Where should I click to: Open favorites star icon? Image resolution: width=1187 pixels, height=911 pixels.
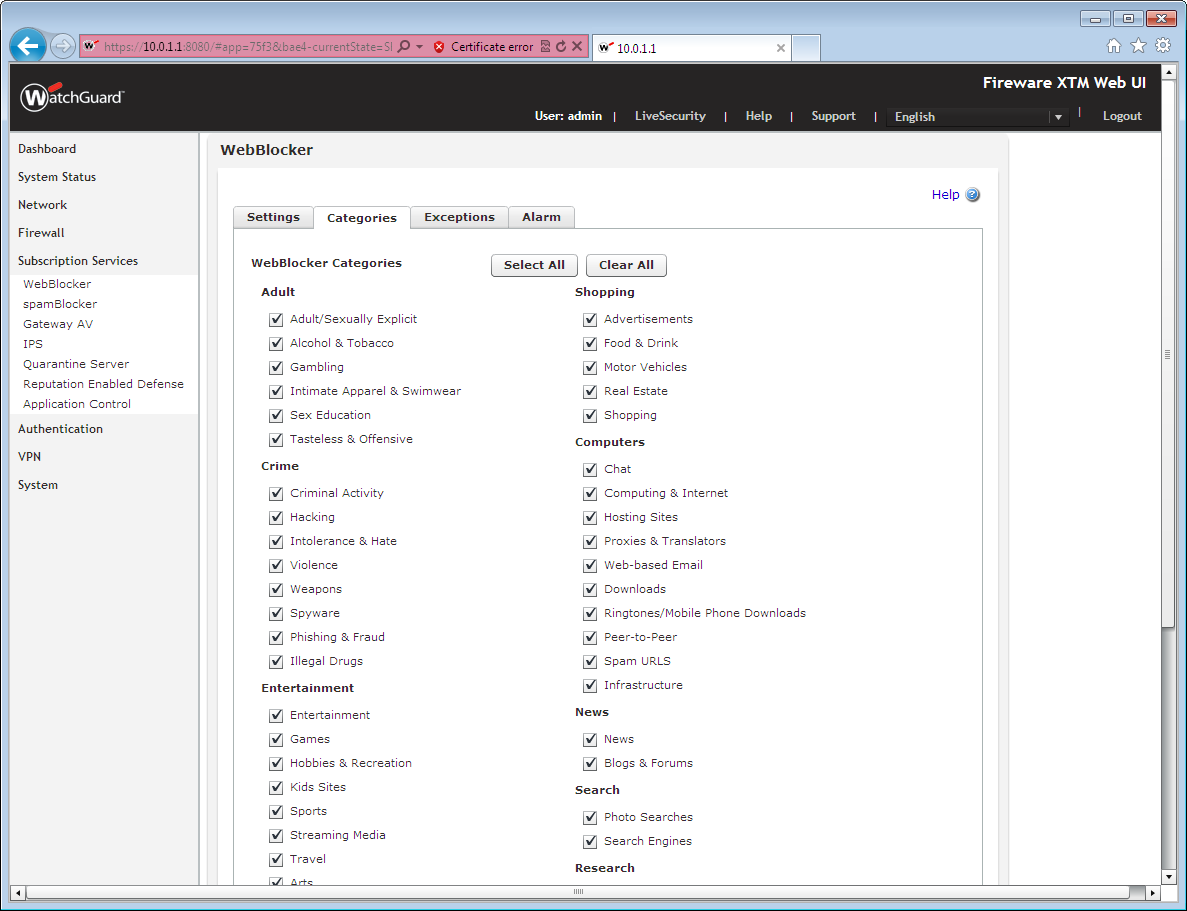tap(1138, 45)
